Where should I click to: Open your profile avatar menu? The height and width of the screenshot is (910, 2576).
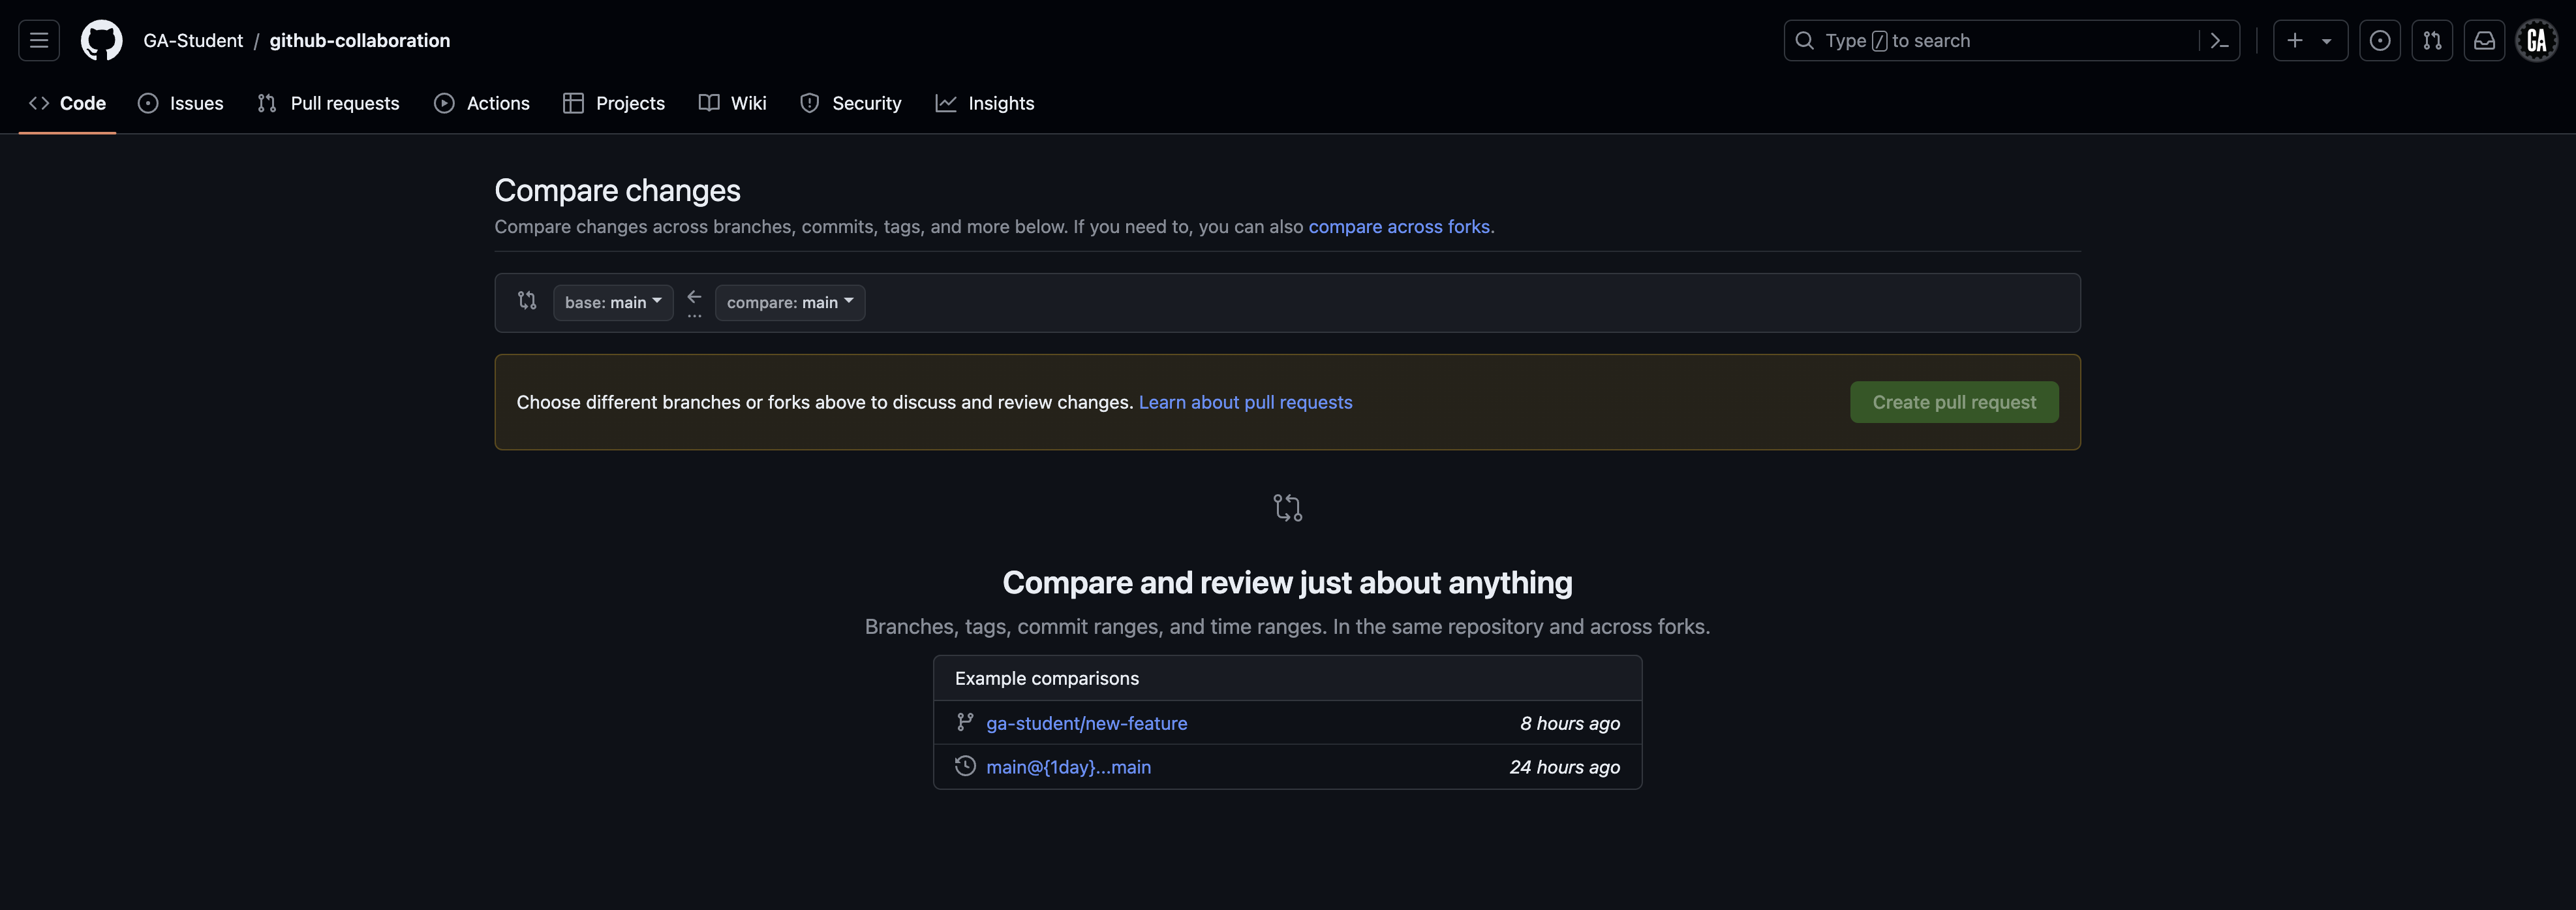coord(2536,40)
